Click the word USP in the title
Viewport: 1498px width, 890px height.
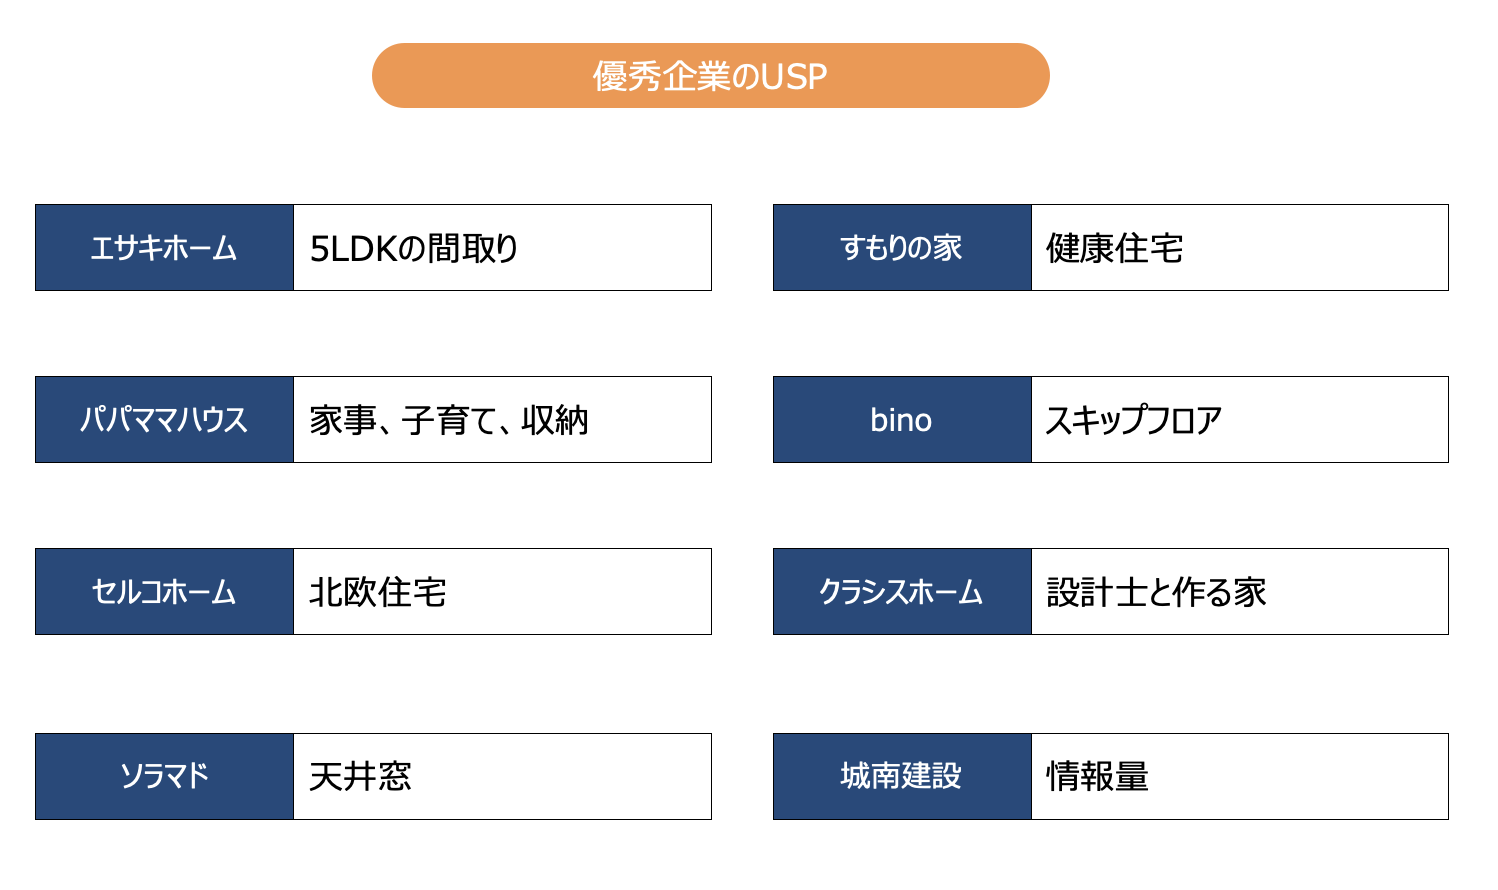pos(794,77)
